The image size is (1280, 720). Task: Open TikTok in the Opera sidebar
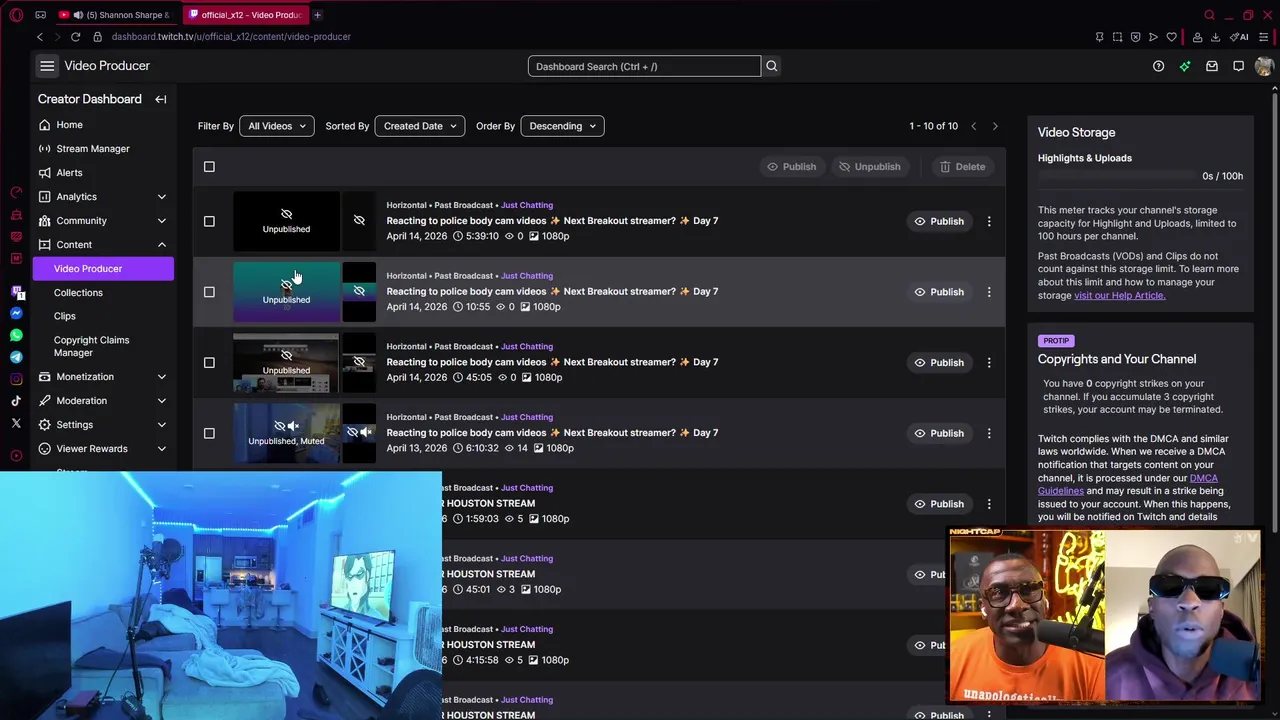pos(16,401)
